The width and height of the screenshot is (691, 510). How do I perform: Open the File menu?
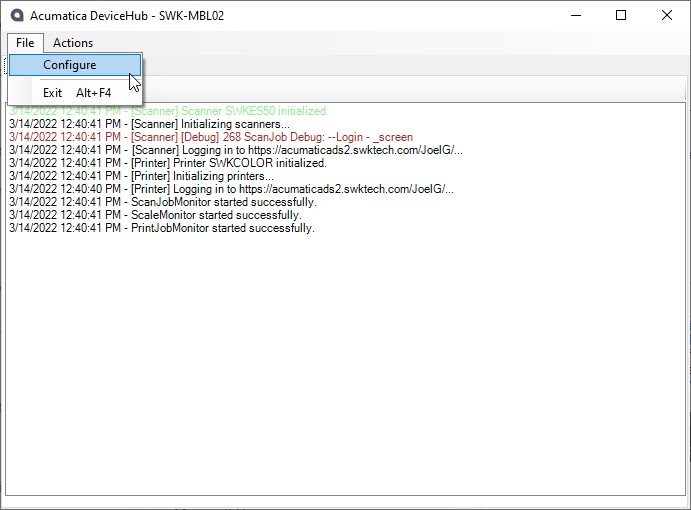[x=25, y=43]
